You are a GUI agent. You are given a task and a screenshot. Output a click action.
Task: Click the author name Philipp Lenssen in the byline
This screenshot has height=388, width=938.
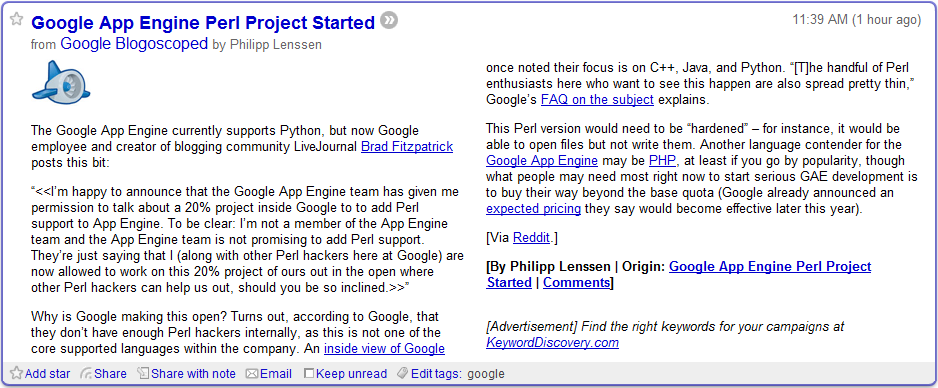point(275,45)
